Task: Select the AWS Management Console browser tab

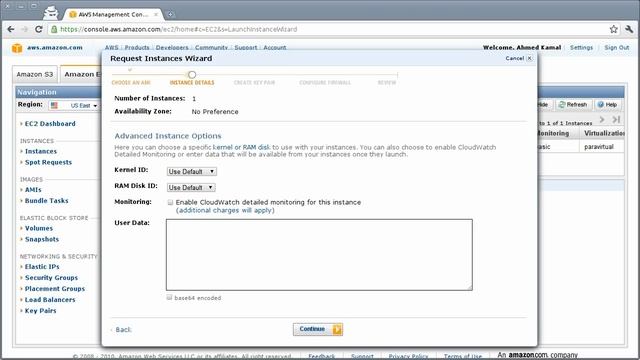Action: tap(113, 14)
